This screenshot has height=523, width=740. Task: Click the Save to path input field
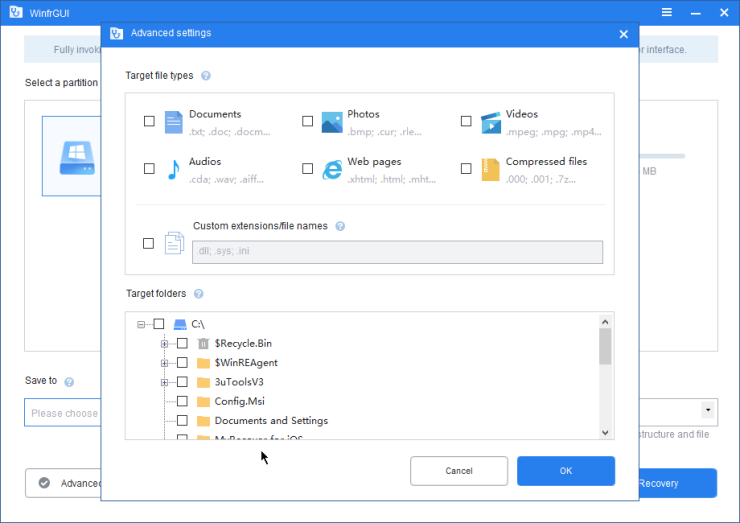tap(63, 413)
